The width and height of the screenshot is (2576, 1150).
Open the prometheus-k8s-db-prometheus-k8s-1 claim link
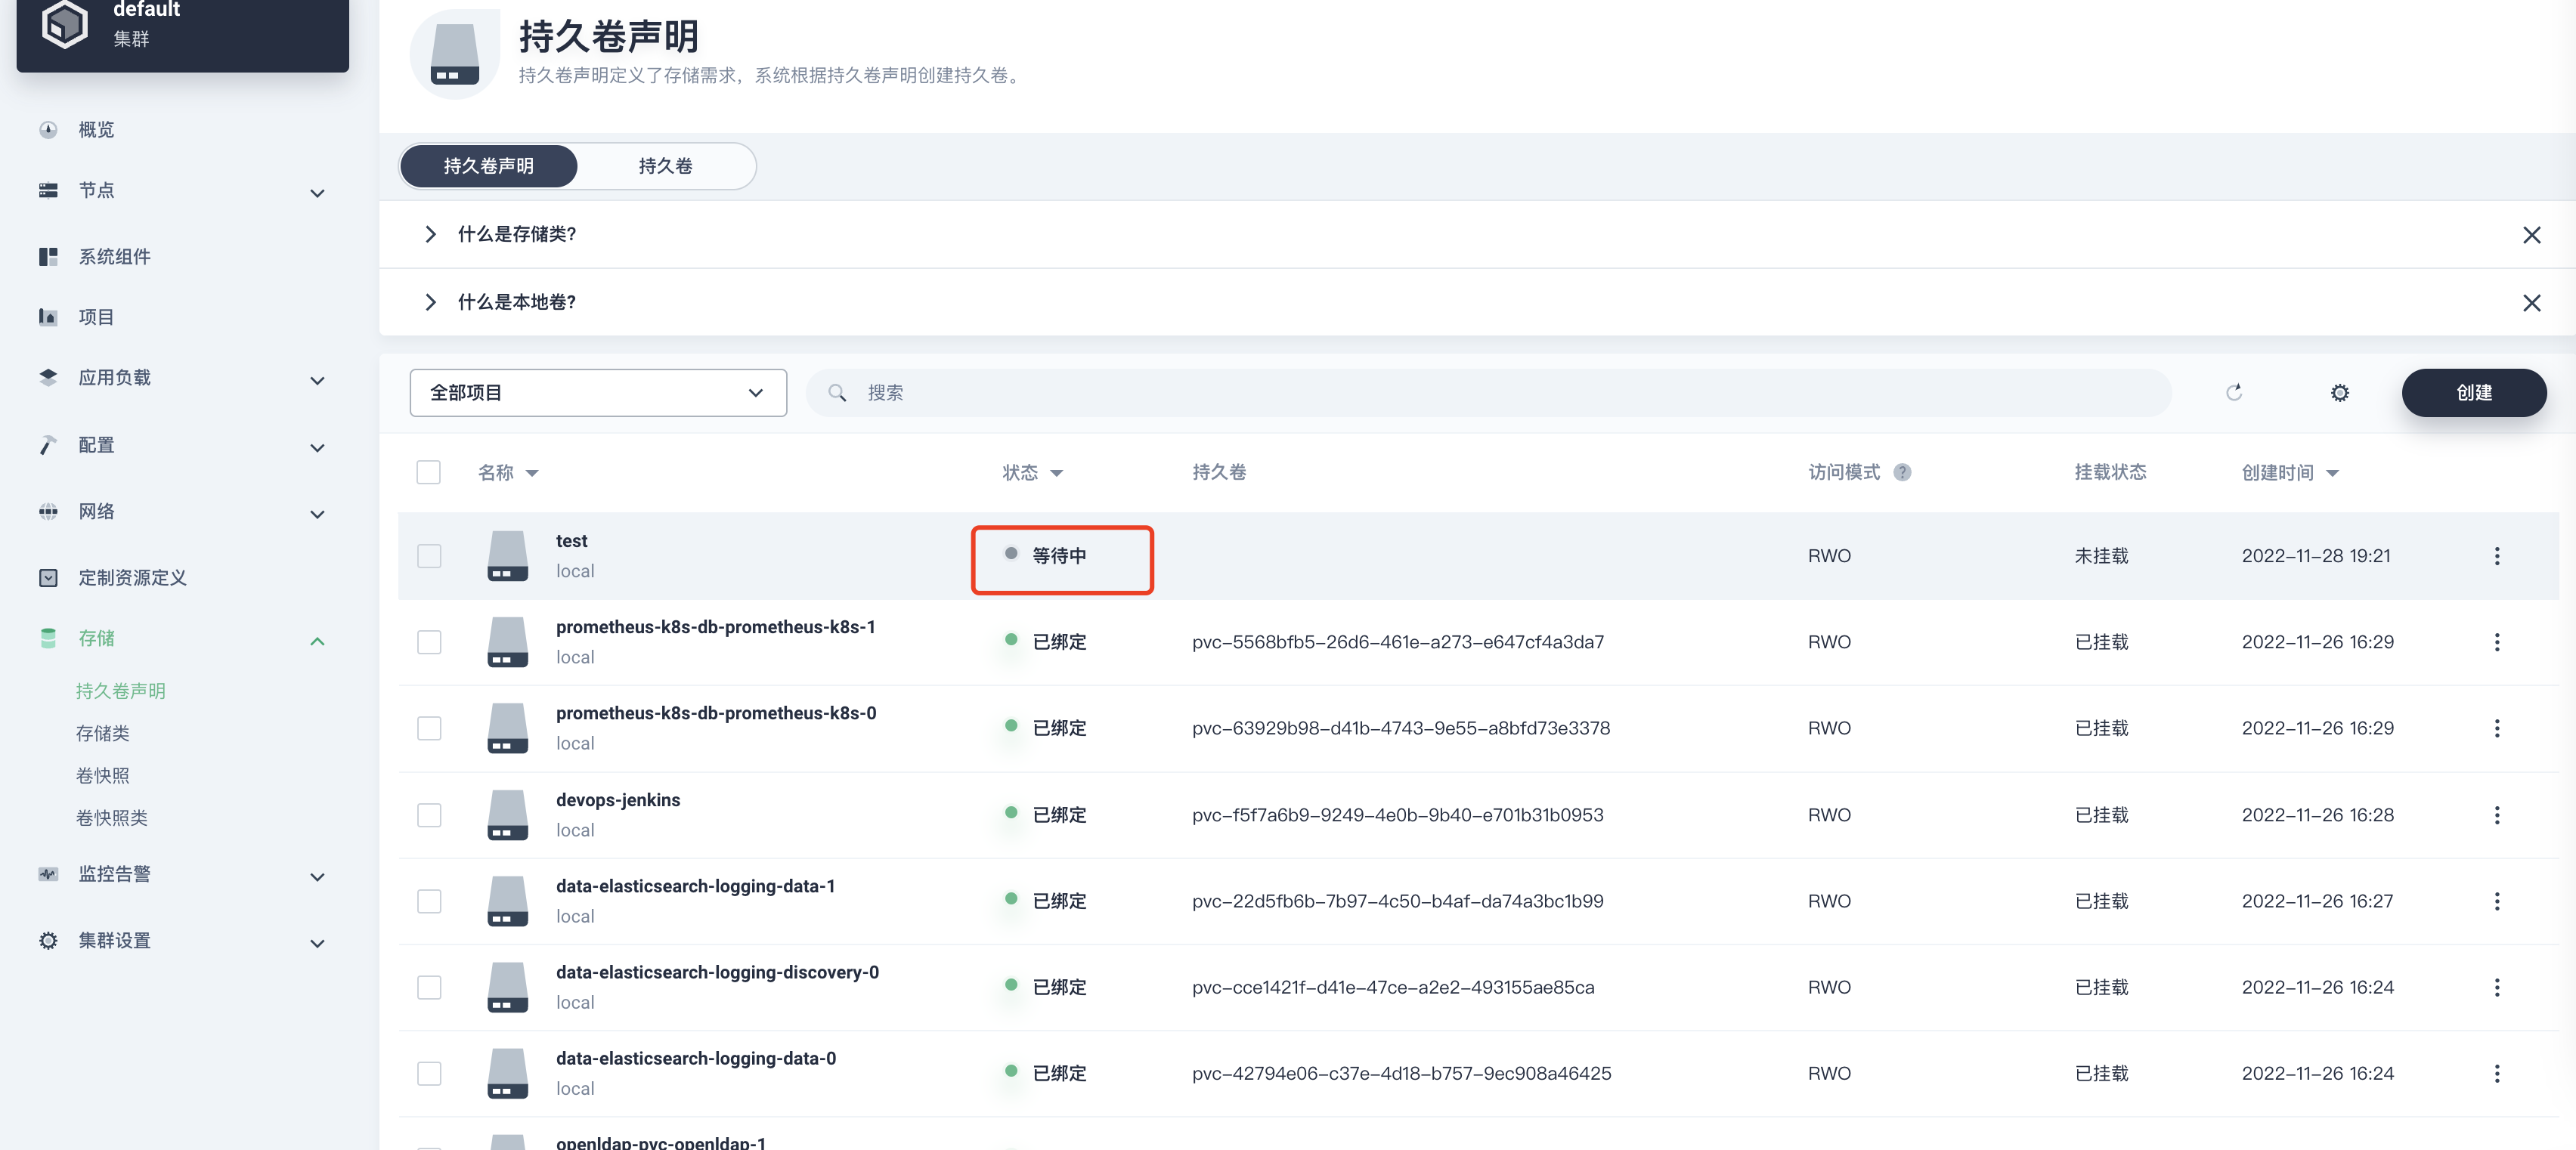pos(715,627)
